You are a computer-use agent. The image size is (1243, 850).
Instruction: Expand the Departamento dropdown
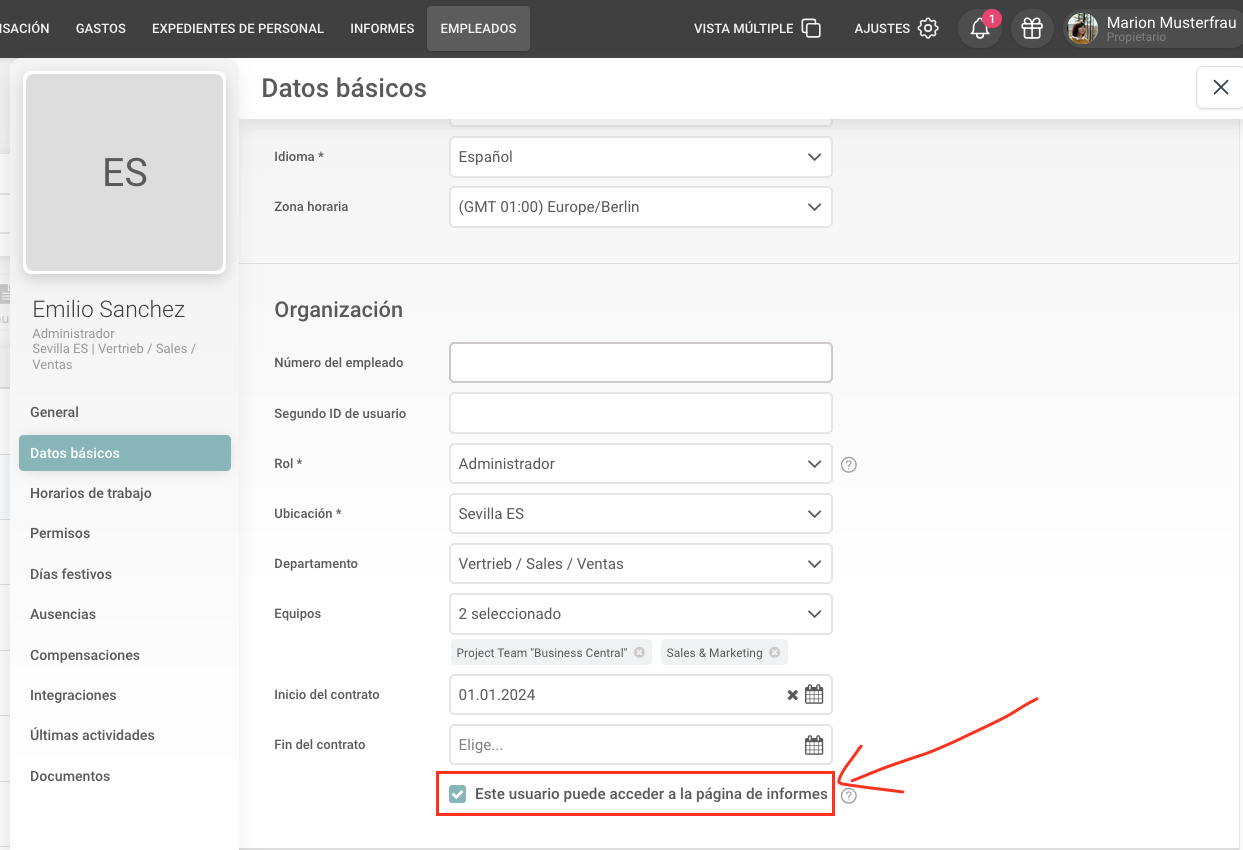click(x=640, y=564)
